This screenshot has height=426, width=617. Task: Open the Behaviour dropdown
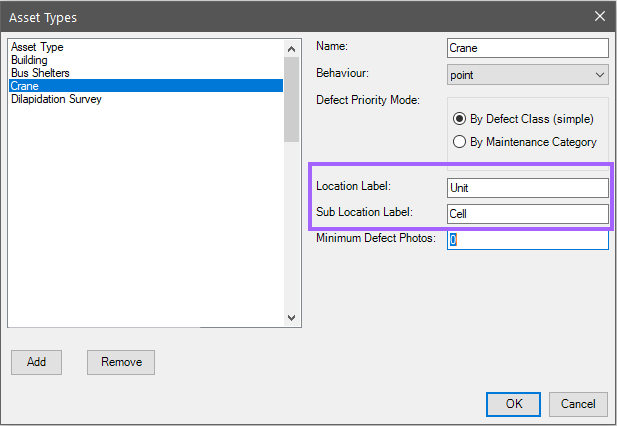click(527, 74)
